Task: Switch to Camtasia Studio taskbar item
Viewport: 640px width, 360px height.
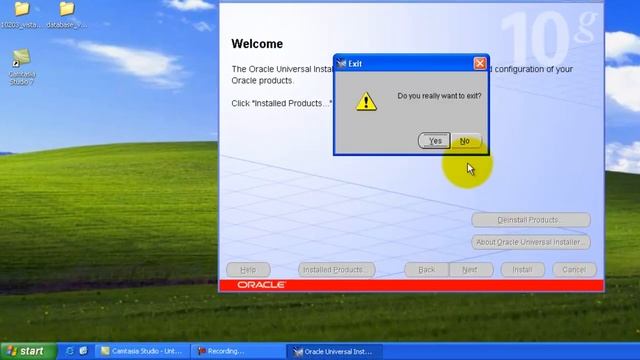Action: pyautogui.click(x=142, y=351)
